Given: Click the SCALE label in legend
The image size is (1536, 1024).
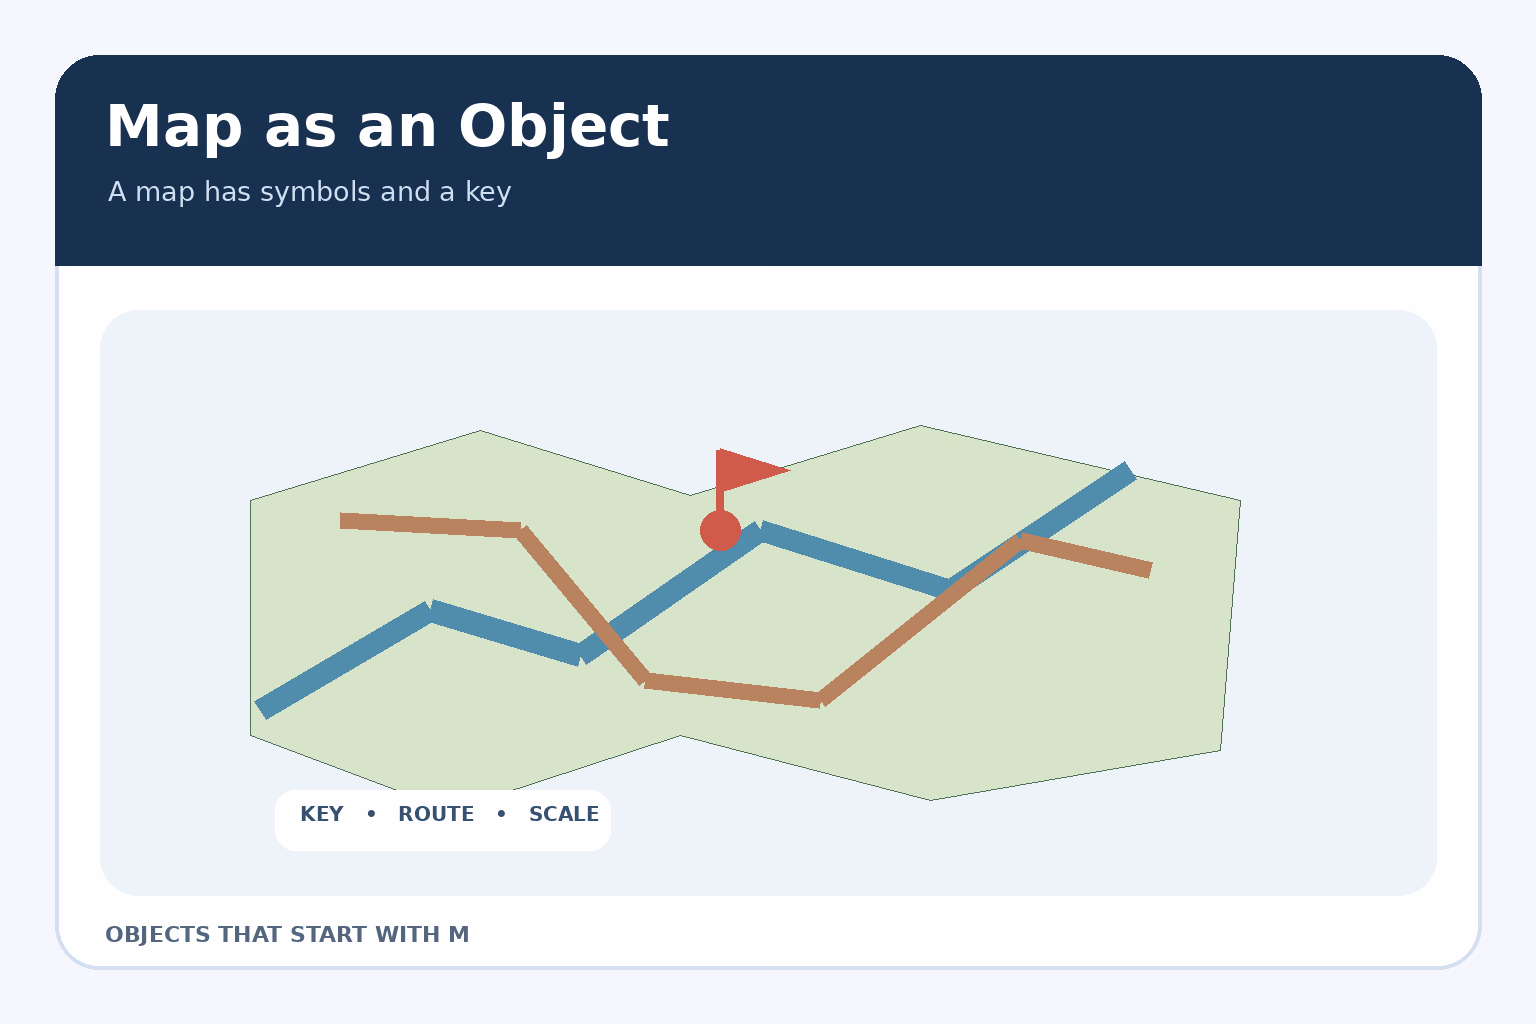Looking at the screenshot, I should pyautogui.click(x=564, y=814).
